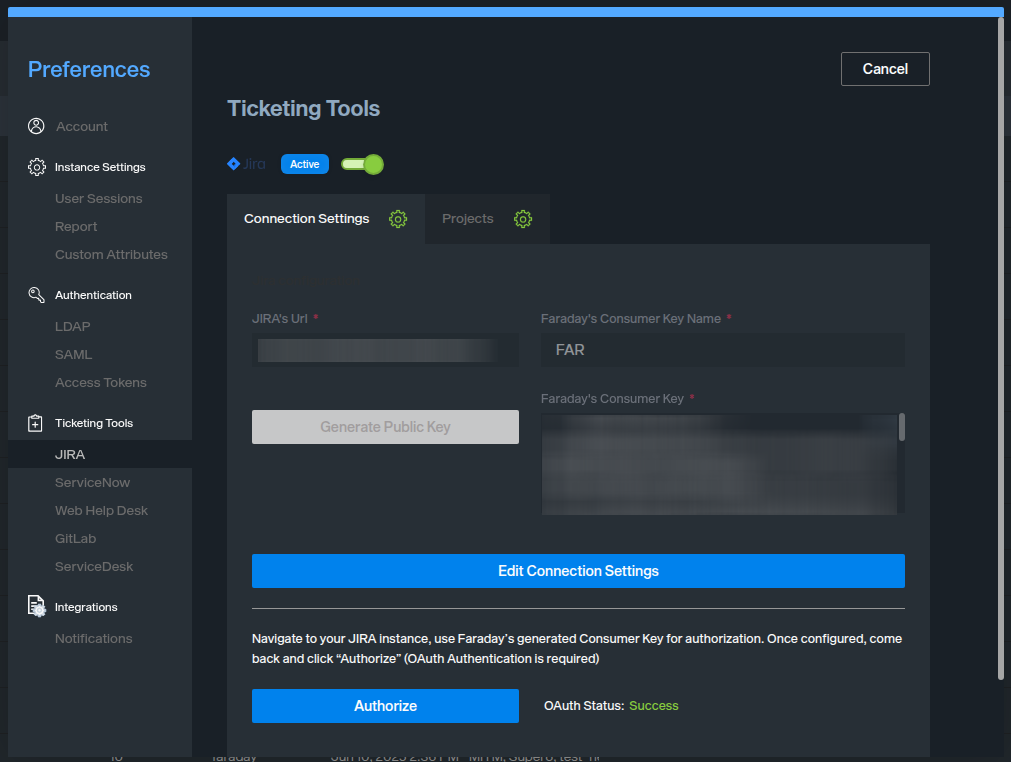The height and width of the screenshot is (762, 1011).
Task: Click gear icon beside Projects tab
Action: 523,219
